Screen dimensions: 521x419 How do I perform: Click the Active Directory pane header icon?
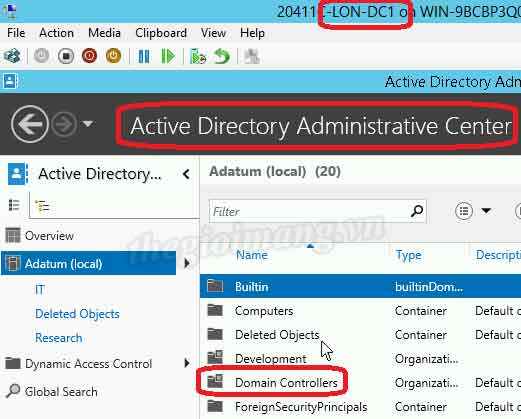coord(18,174)
